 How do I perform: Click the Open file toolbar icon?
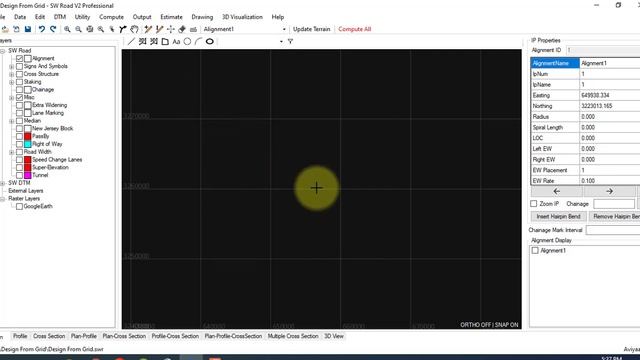coord(5,29)
